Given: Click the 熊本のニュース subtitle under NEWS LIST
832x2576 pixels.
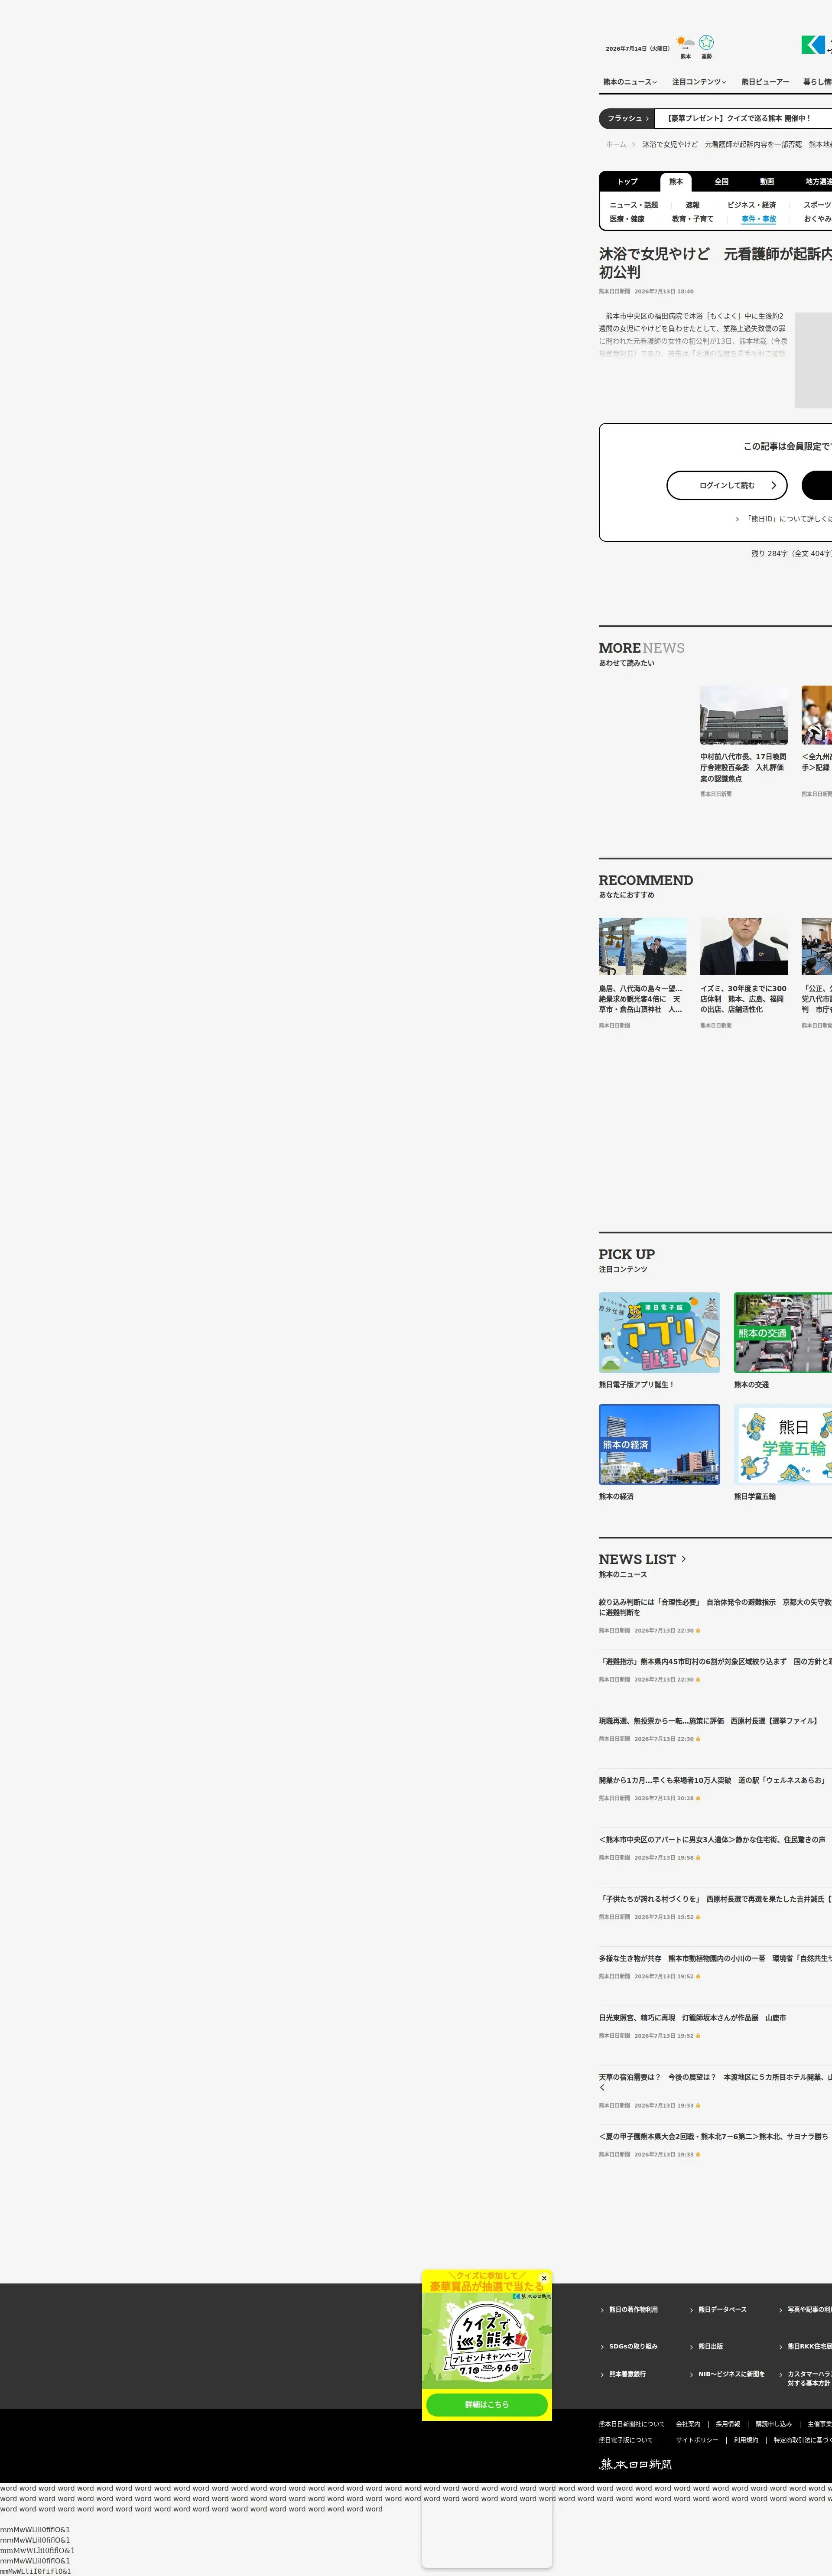Looking at the screenshot, I should click(x=623, y=1575).
